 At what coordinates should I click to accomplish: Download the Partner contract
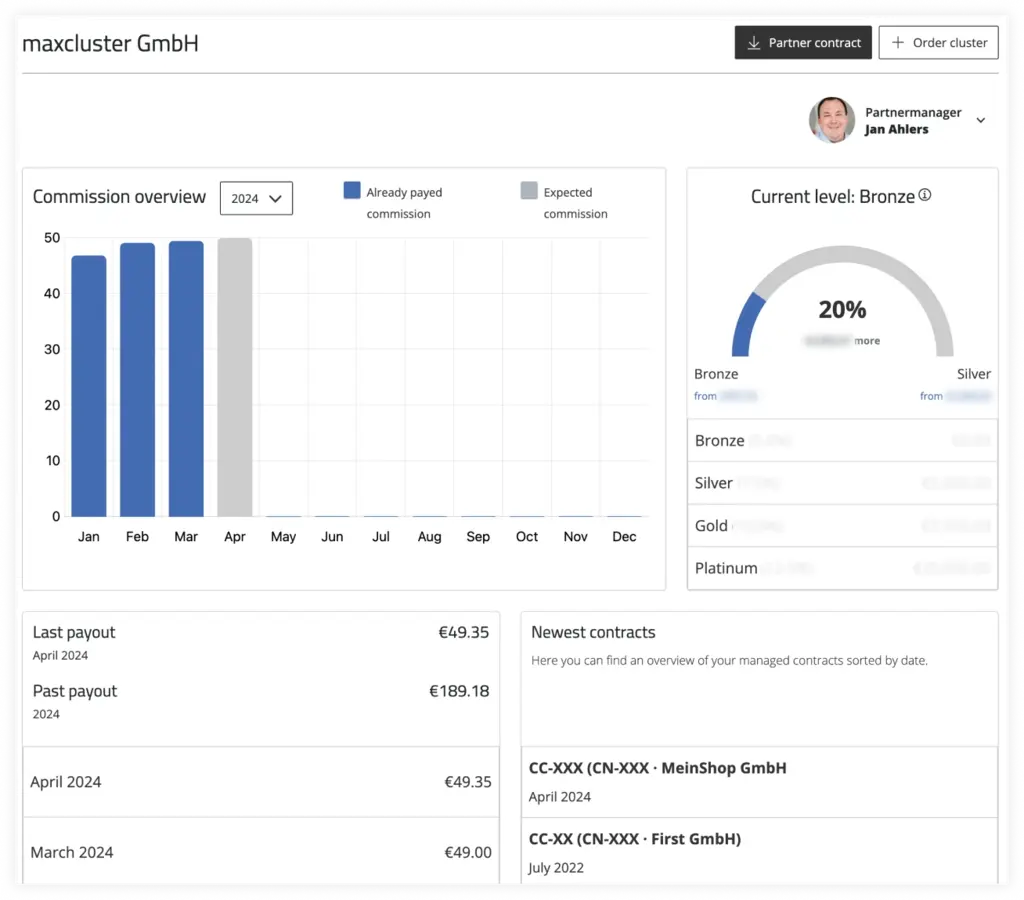(x=803, y=43)
